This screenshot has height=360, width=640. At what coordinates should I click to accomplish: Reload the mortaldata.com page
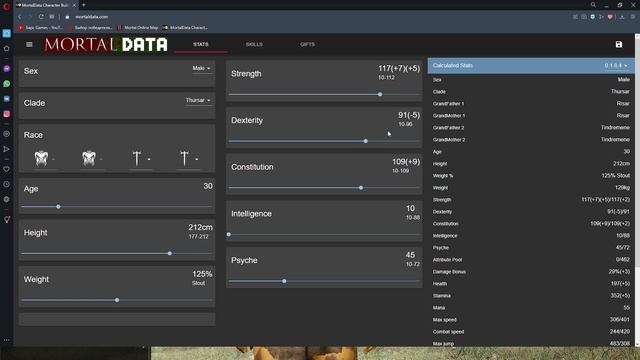(41, 17)
